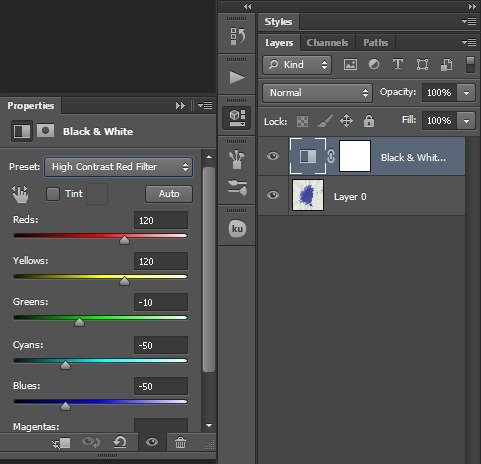This screenshot has width=481, height=464.
Task: Click the type layer filter icon
Action: tap(398, 64)
